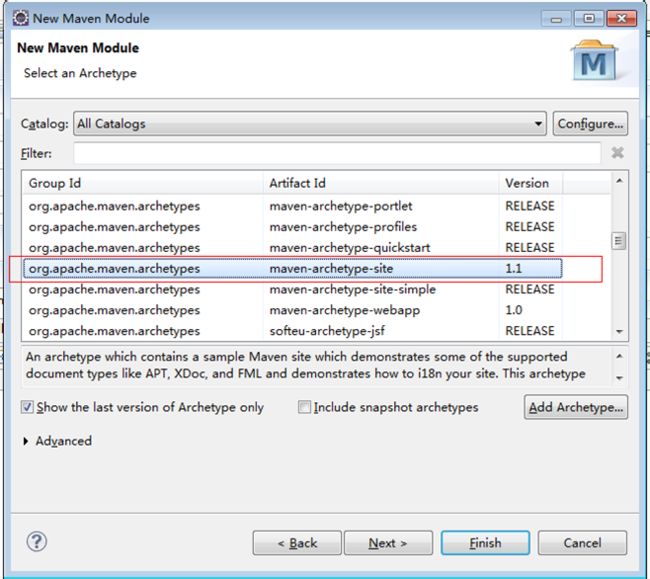Image resolution: width=650 pixels, height=579 pixels.
Task: Open the help question mark icon
Action: (x=37, y=541)
